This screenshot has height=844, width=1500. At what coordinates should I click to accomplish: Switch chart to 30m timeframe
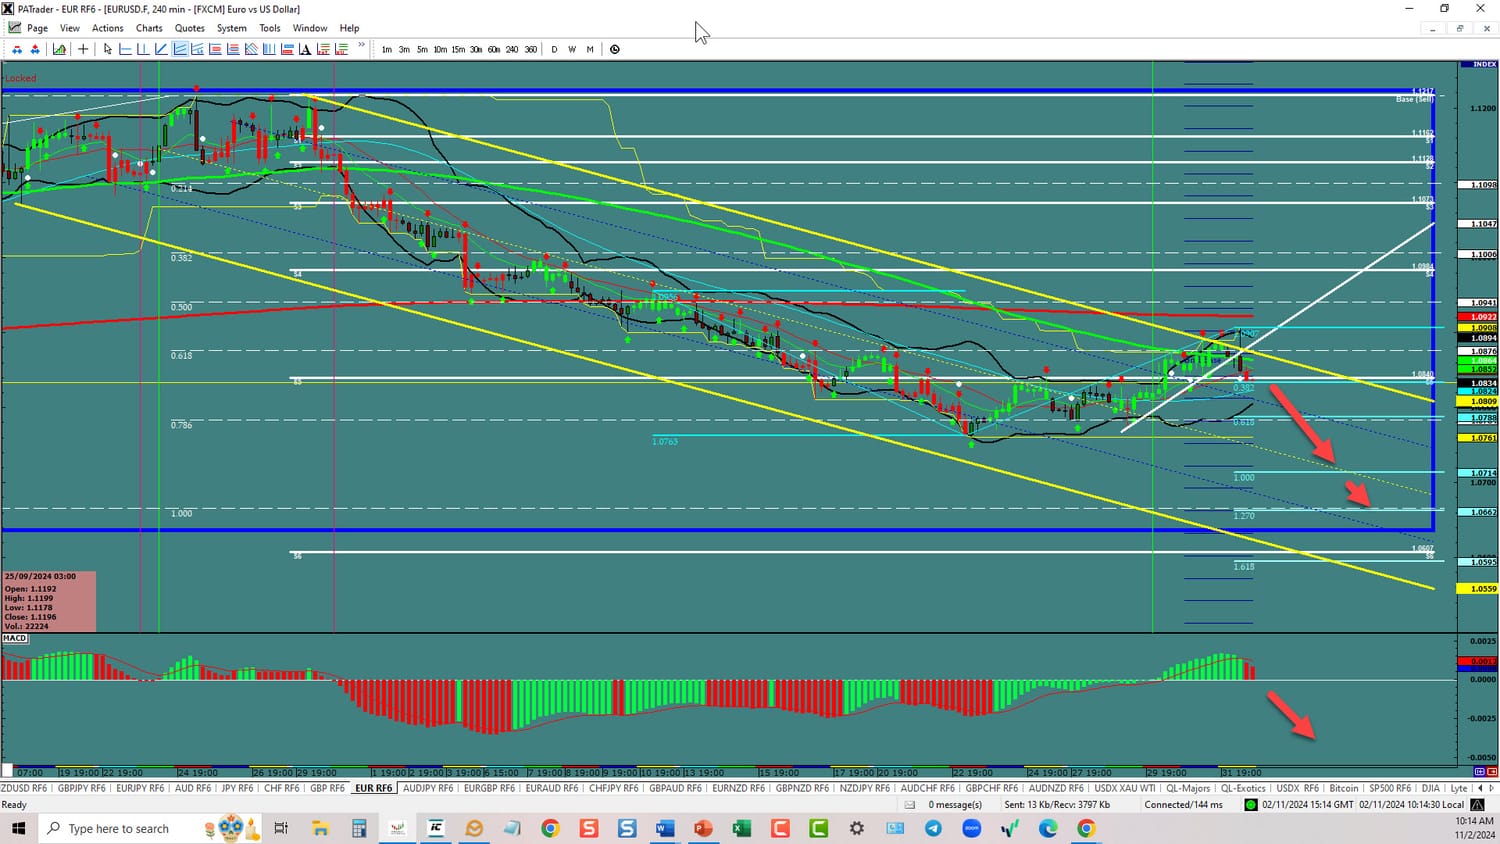(x=476, y=49)
